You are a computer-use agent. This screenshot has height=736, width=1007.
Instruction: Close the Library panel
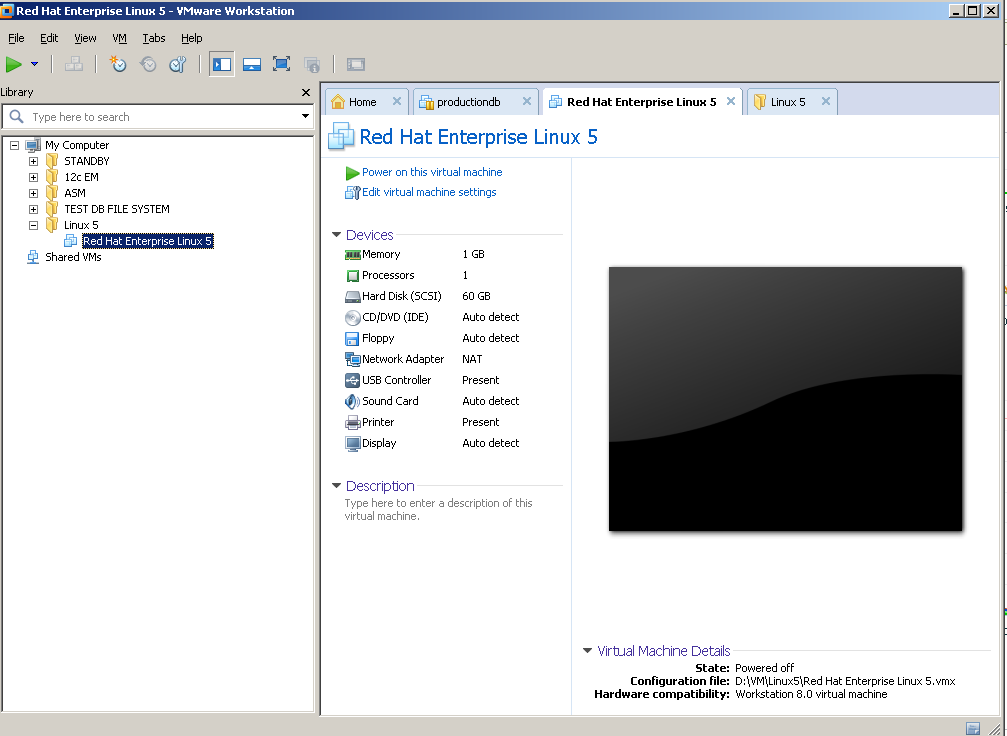click(x=306, y=92)
